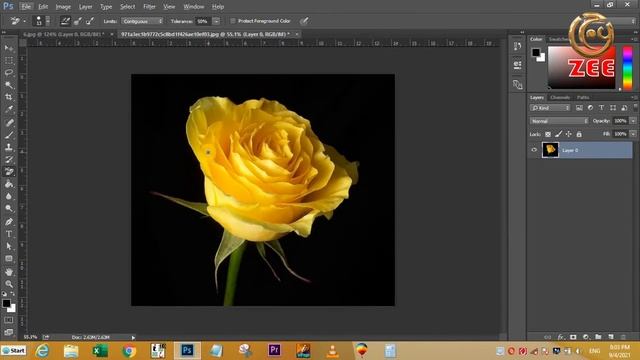Open the Image menu
Image resolution: width=640 pixels, height=360 pixels.
(x=63, y=7)
